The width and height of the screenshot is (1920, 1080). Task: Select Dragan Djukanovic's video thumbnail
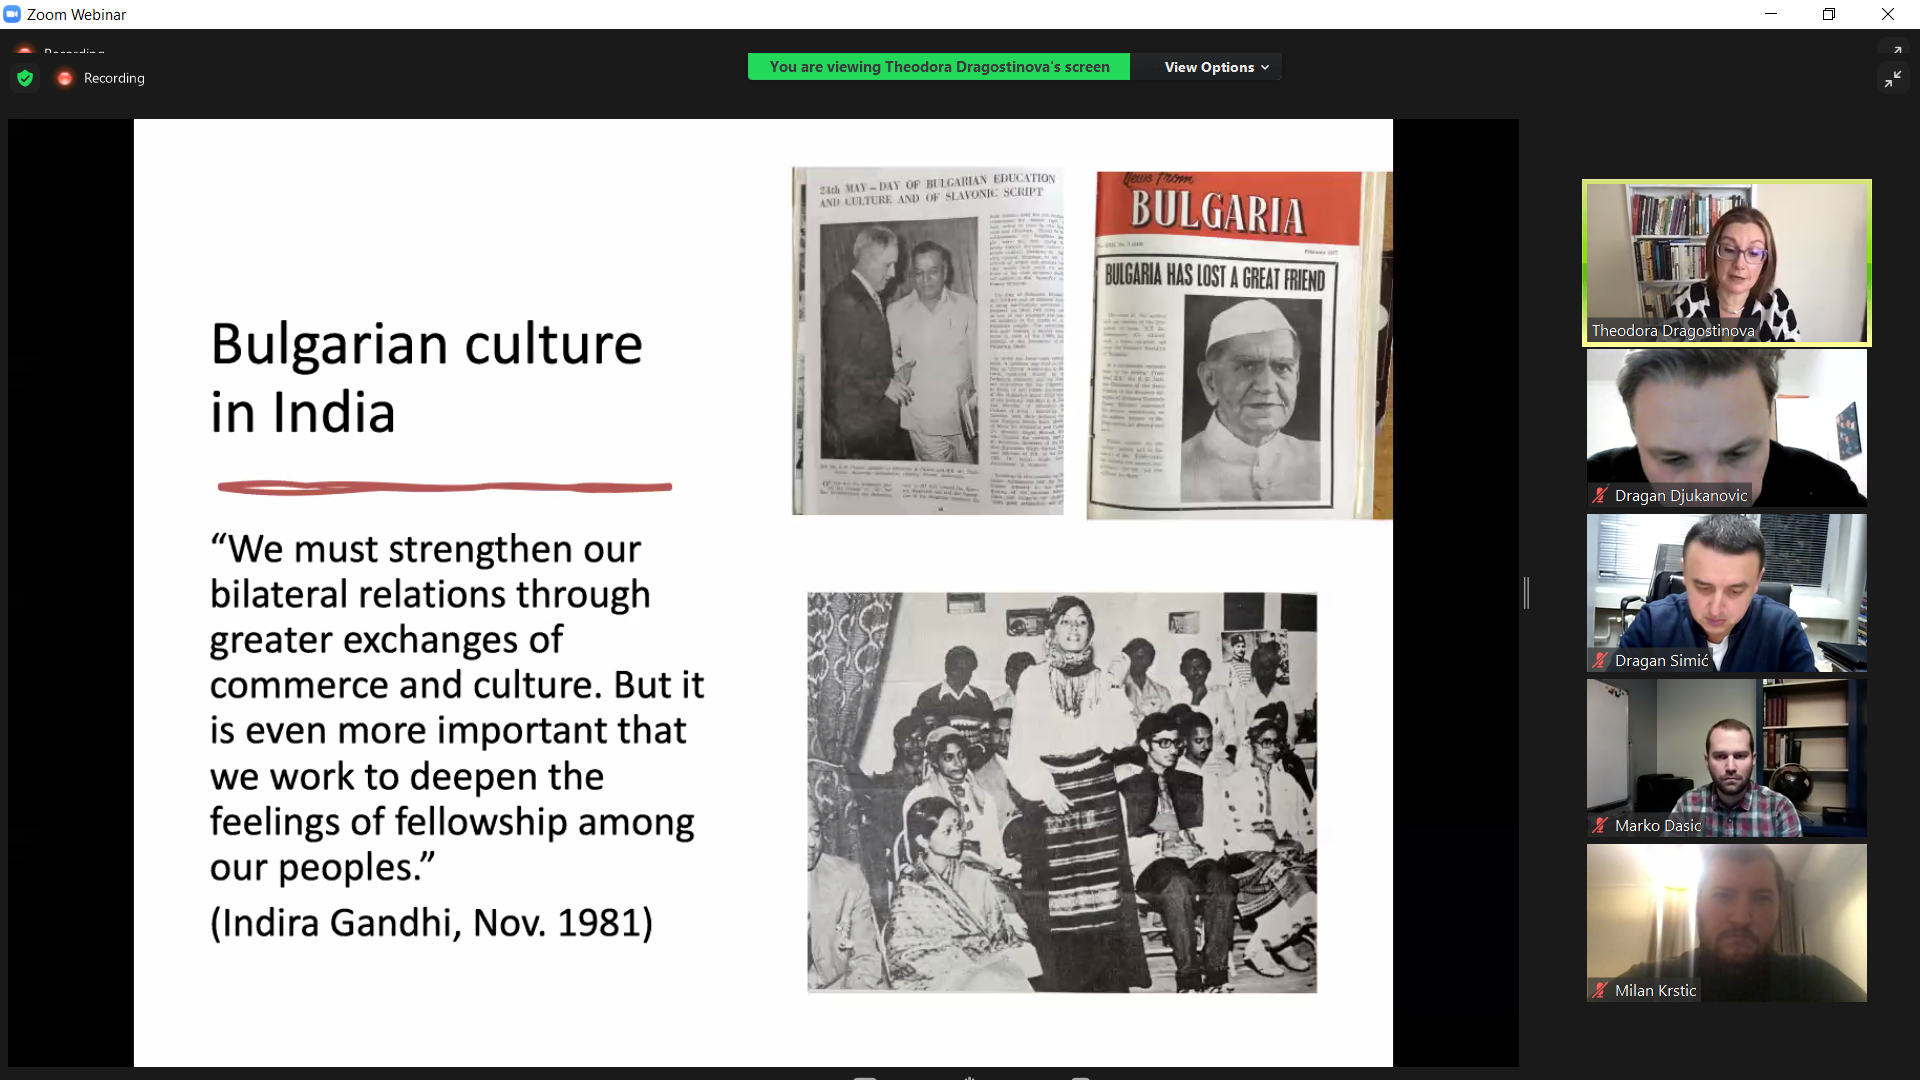[x=1726, y=428]
